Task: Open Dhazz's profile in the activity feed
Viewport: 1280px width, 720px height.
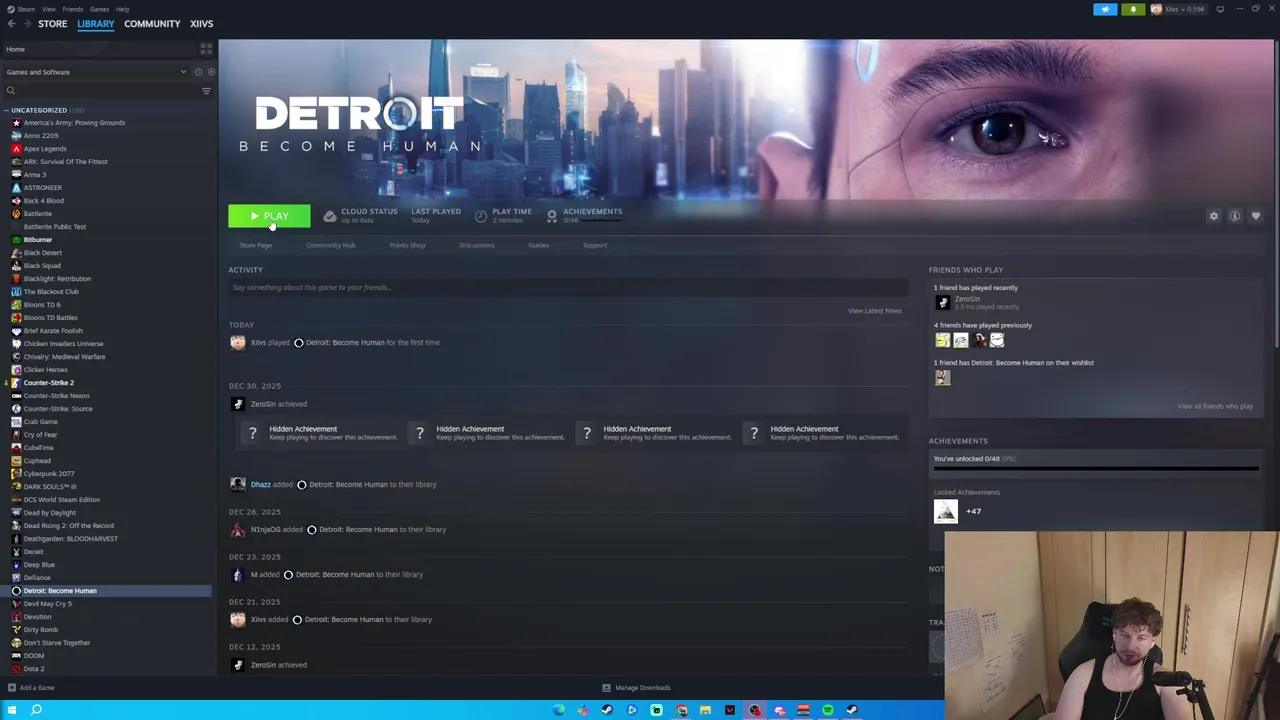Action: 260,485
